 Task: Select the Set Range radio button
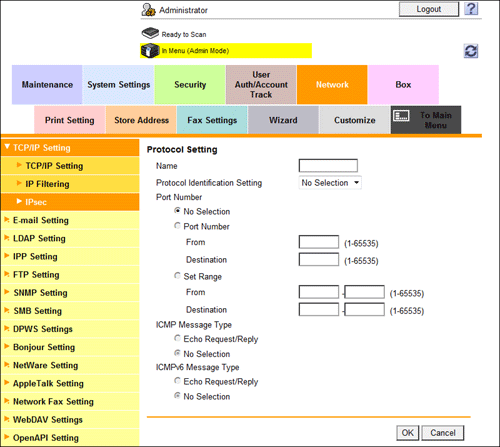pos(177,276)
